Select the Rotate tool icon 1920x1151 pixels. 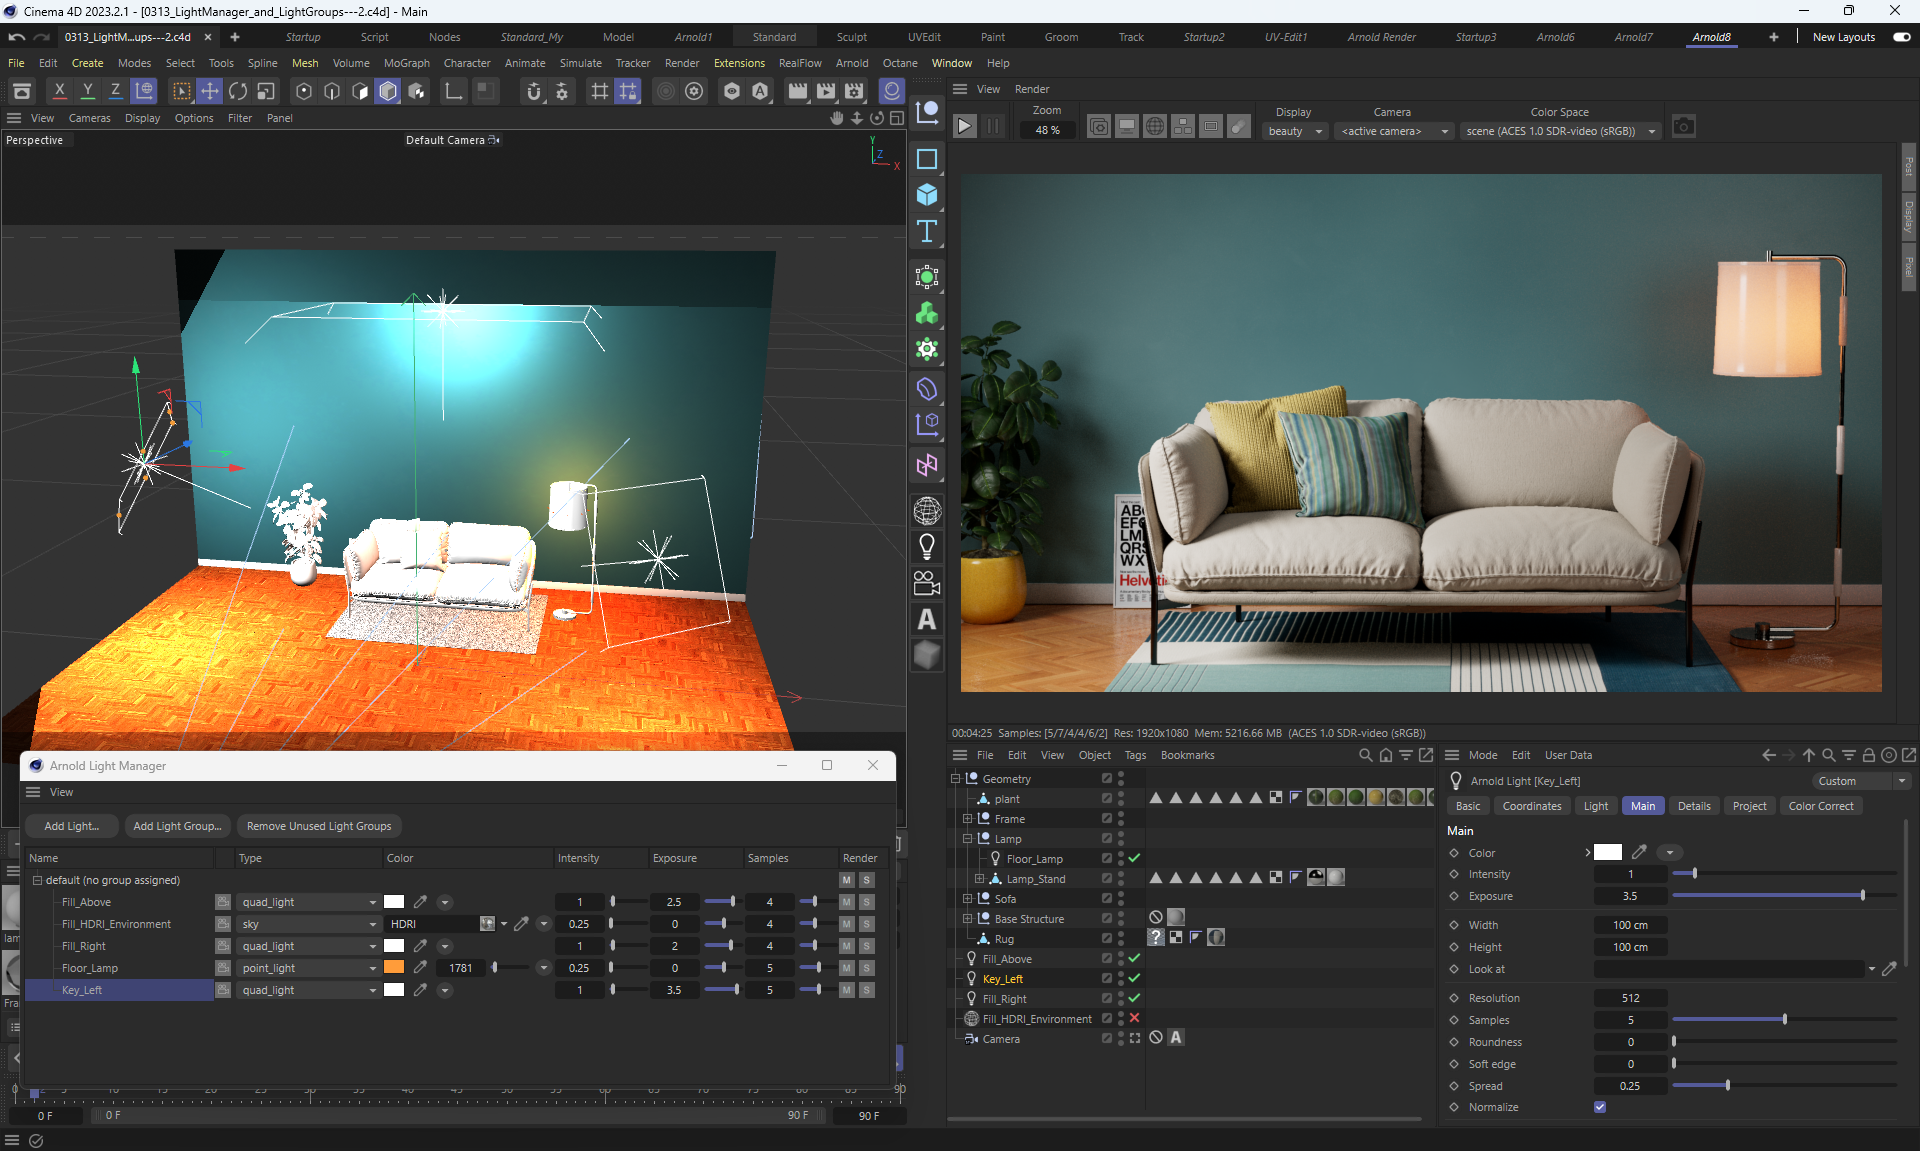[238, 92]
